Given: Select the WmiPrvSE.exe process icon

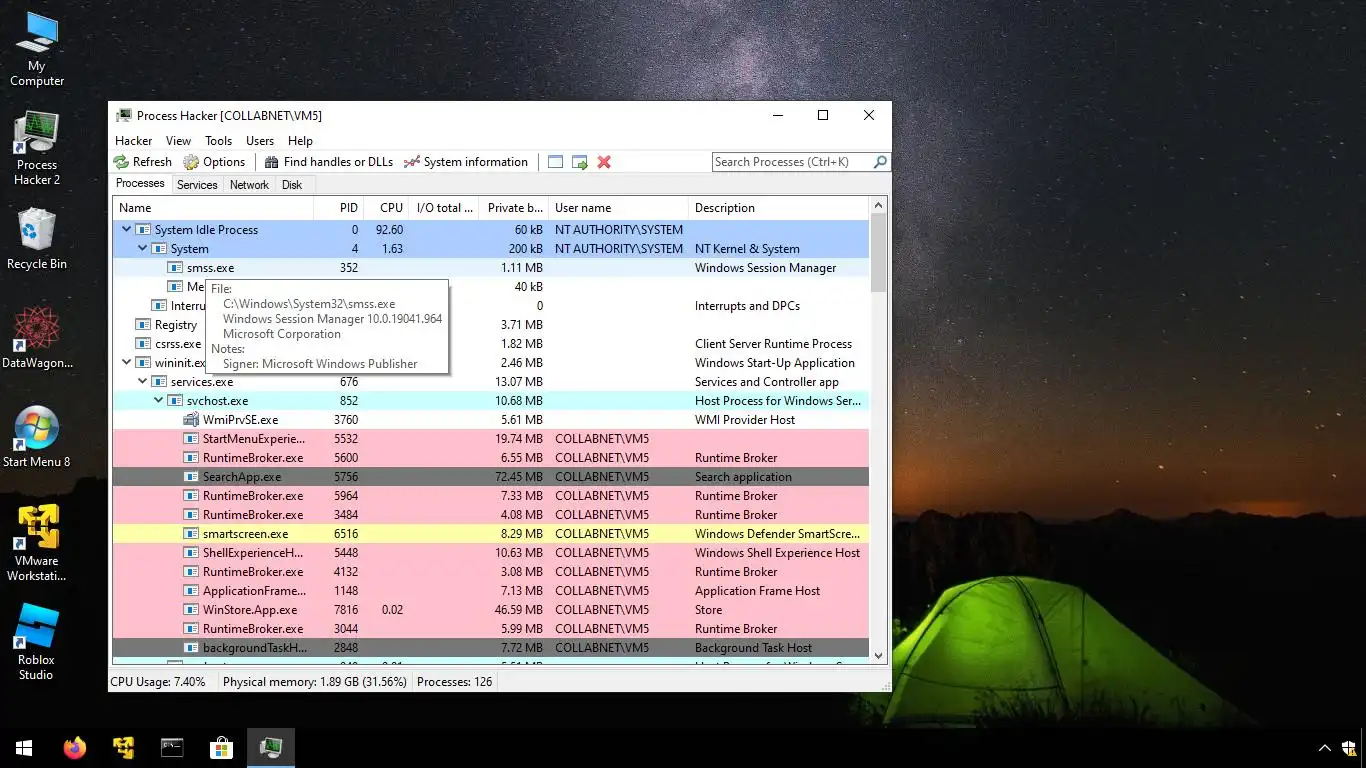Looking at the screenshot, I should [x=192, y=420].
